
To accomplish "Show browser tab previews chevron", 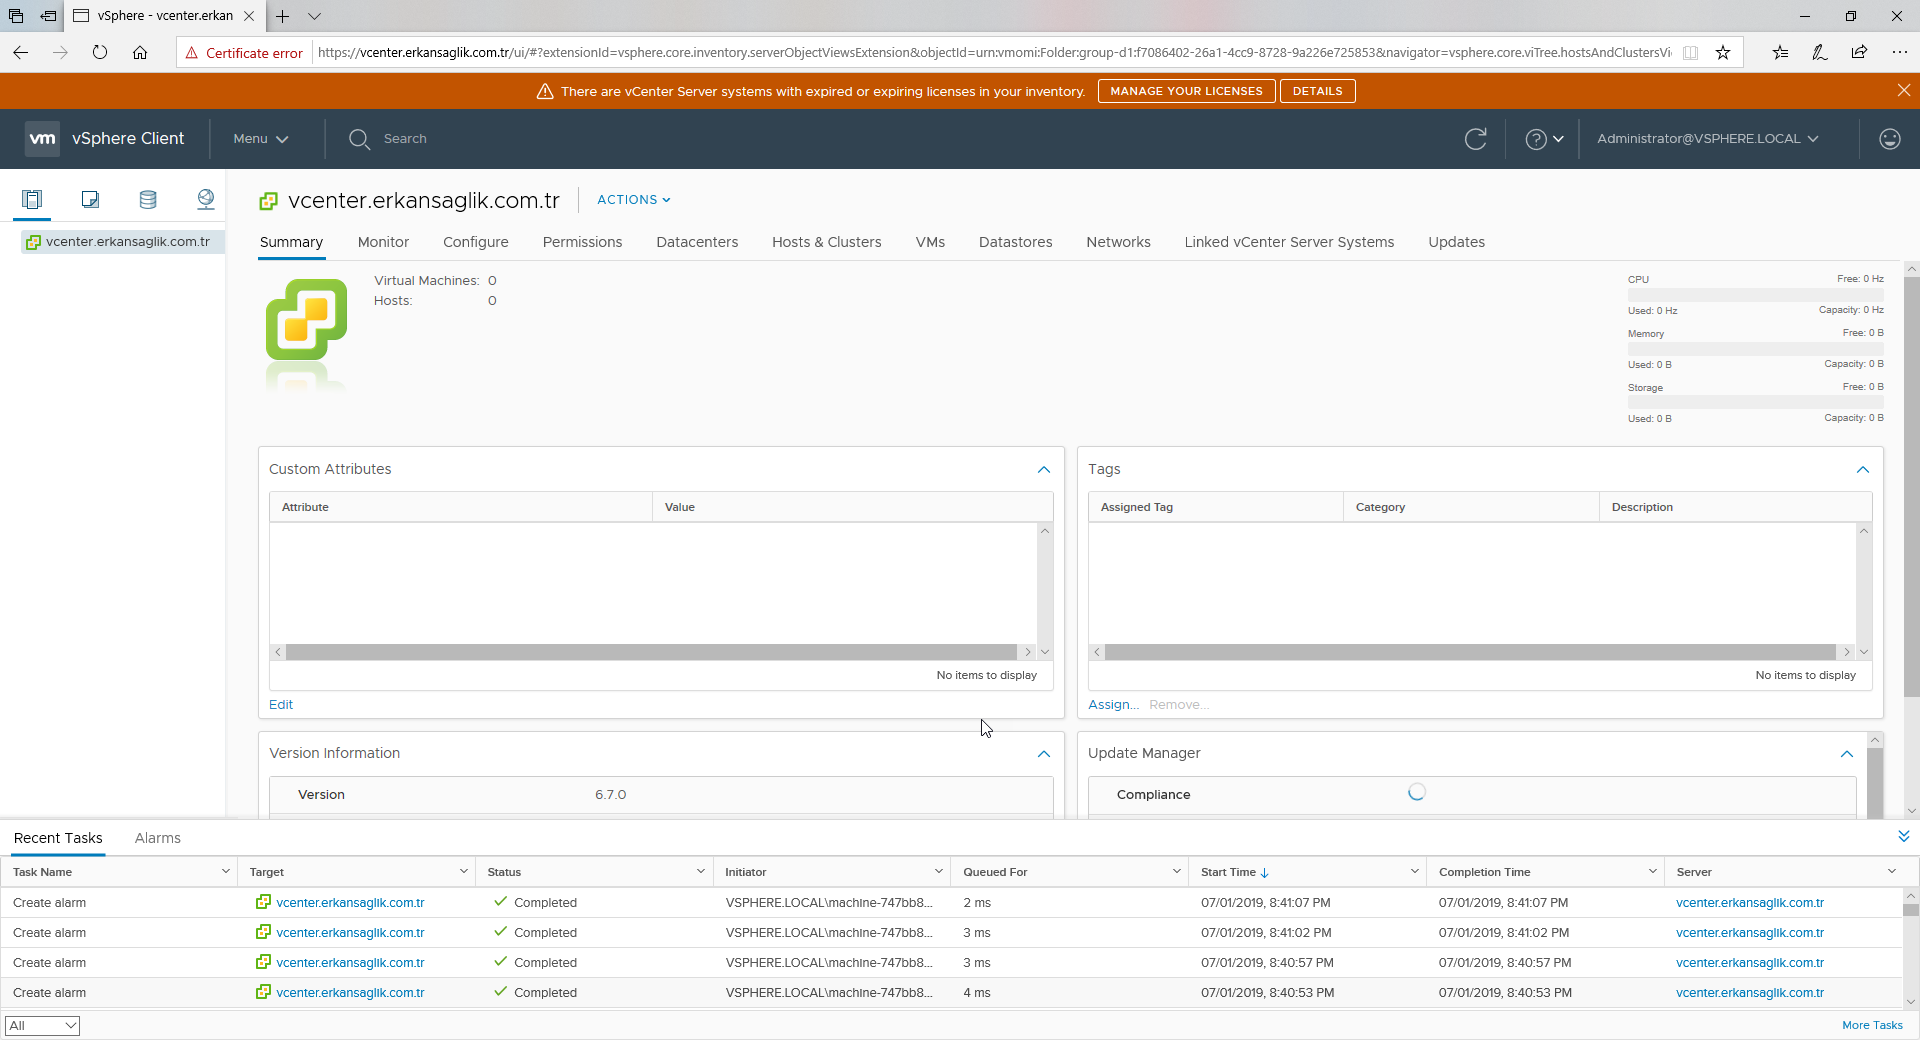I will pos(314,16).
